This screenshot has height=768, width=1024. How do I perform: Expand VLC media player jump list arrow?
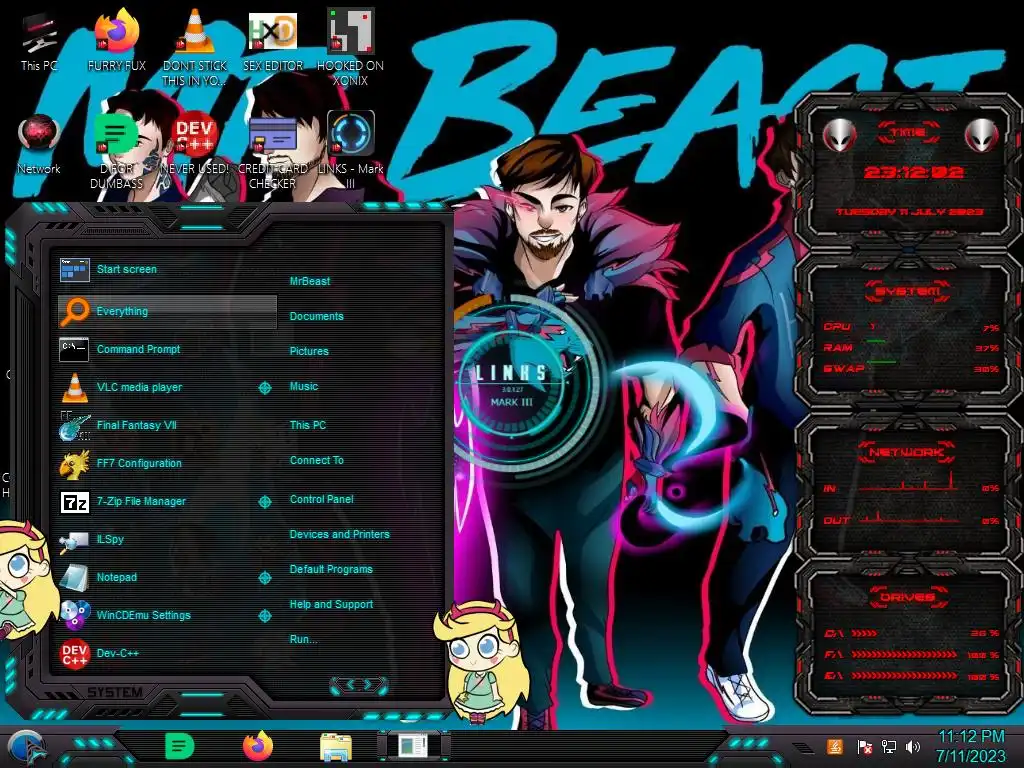(x=264, y=388)
